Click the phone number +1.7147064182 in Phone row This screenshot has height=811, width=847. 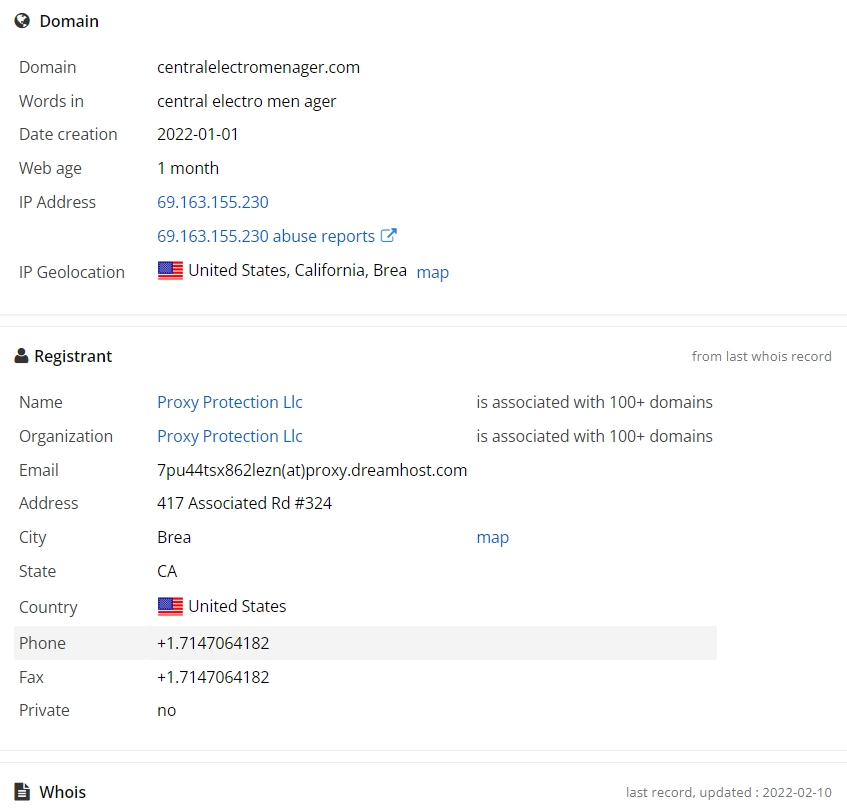[x=213, y=643]
